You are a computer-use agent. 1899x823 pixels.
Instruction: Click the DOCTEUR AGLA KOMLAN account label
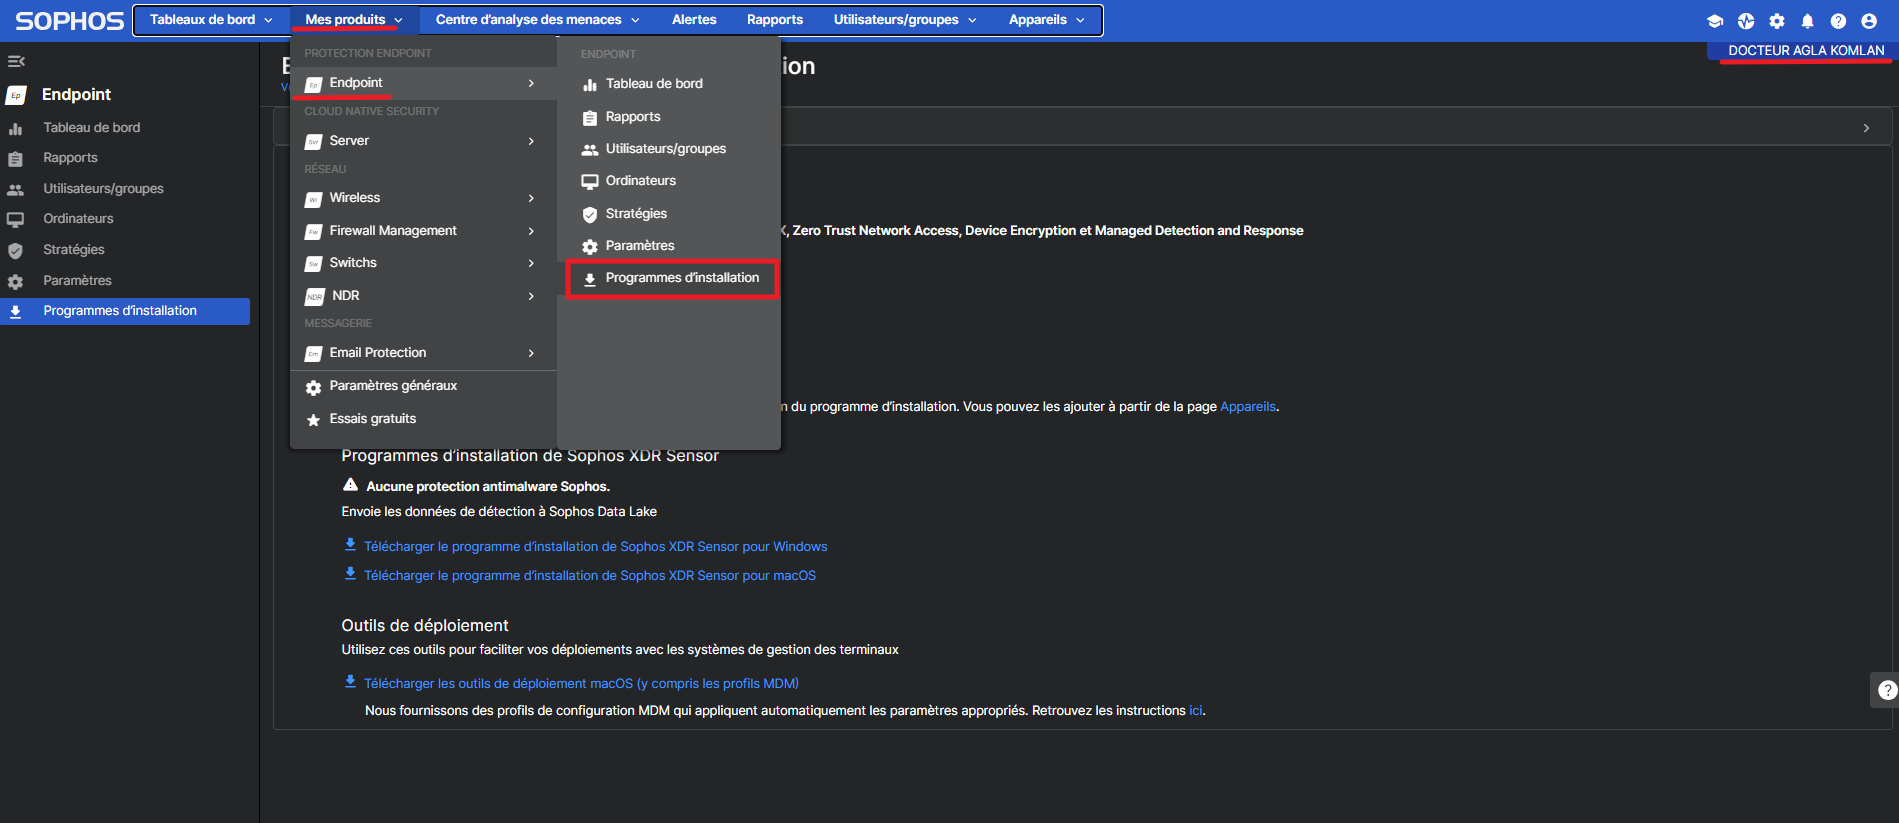[x=1806, y=51]
